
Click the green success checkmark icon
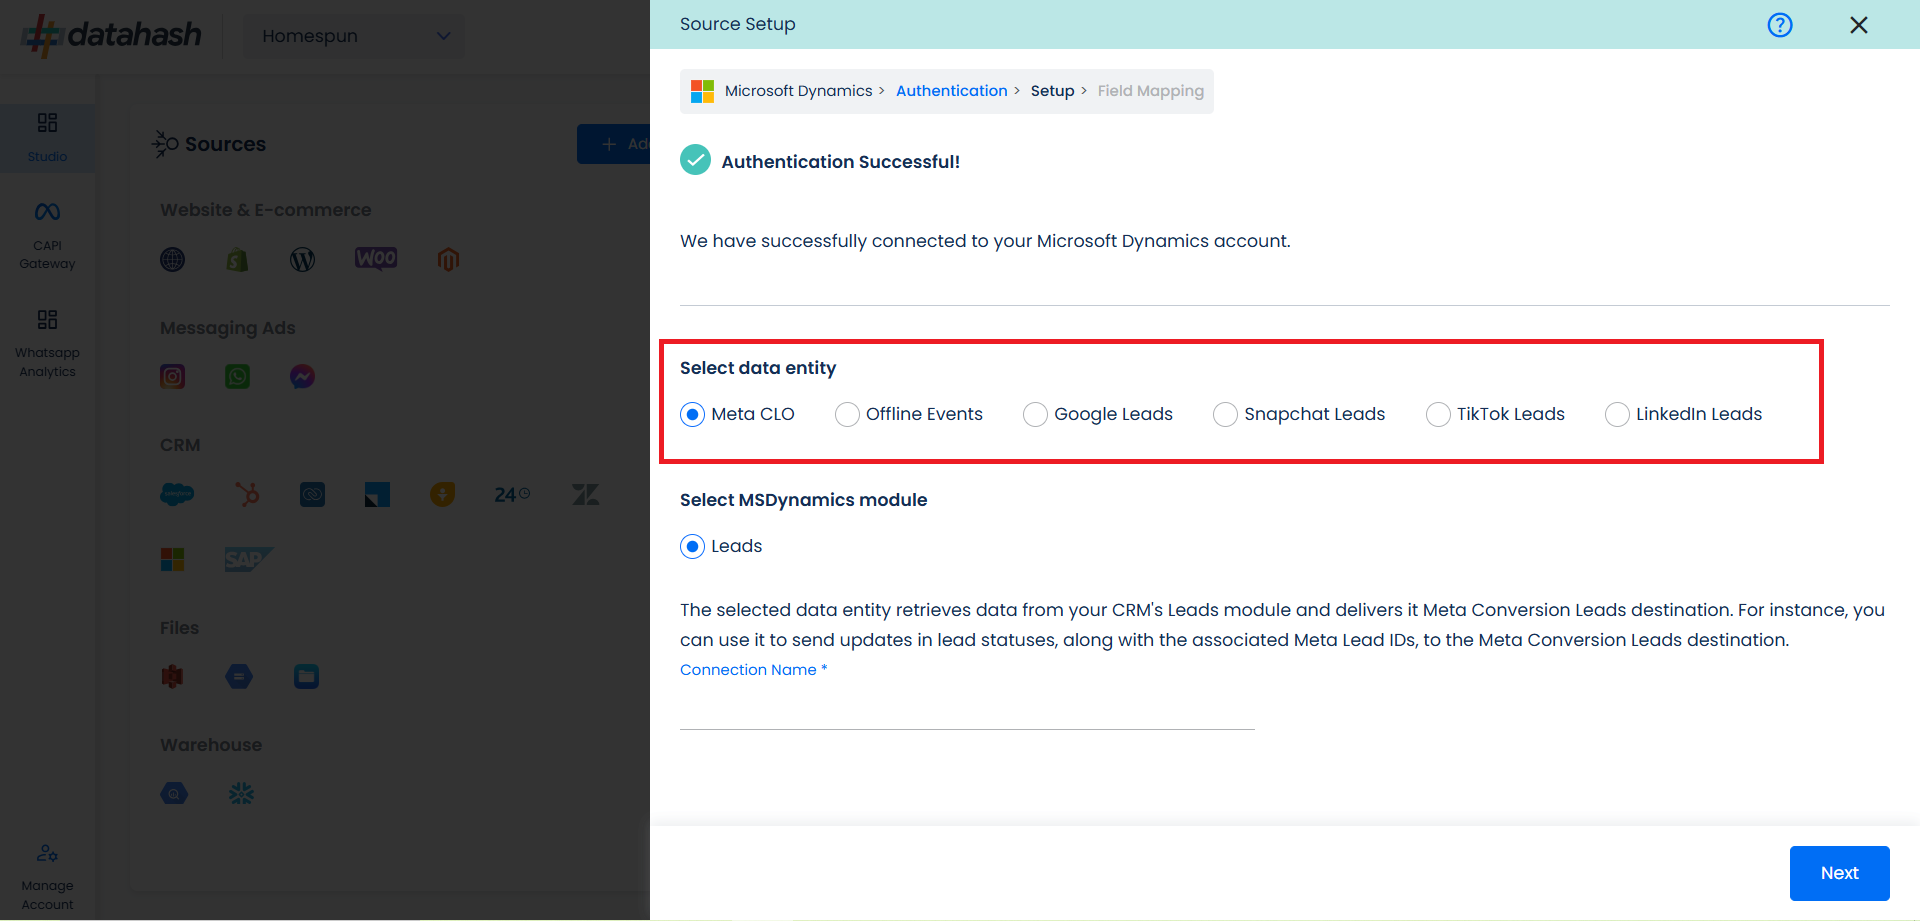click(x=695, y=160)
